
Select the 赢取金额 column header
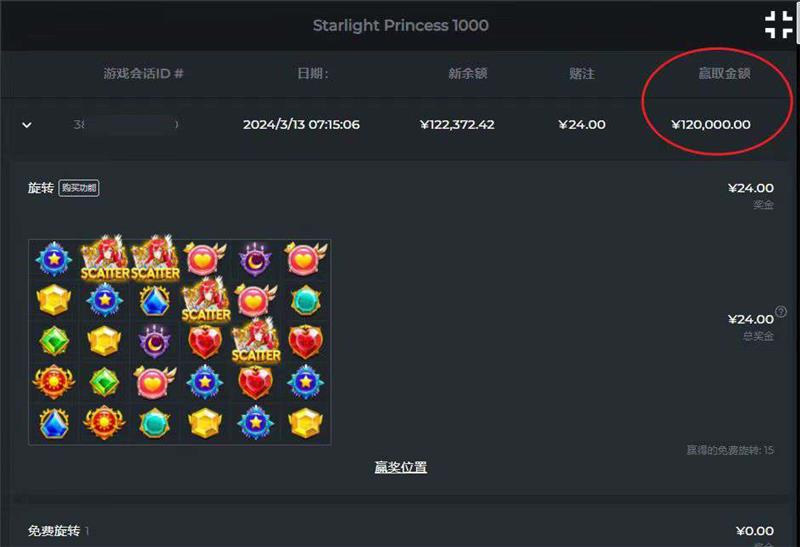tap(724, 73)
